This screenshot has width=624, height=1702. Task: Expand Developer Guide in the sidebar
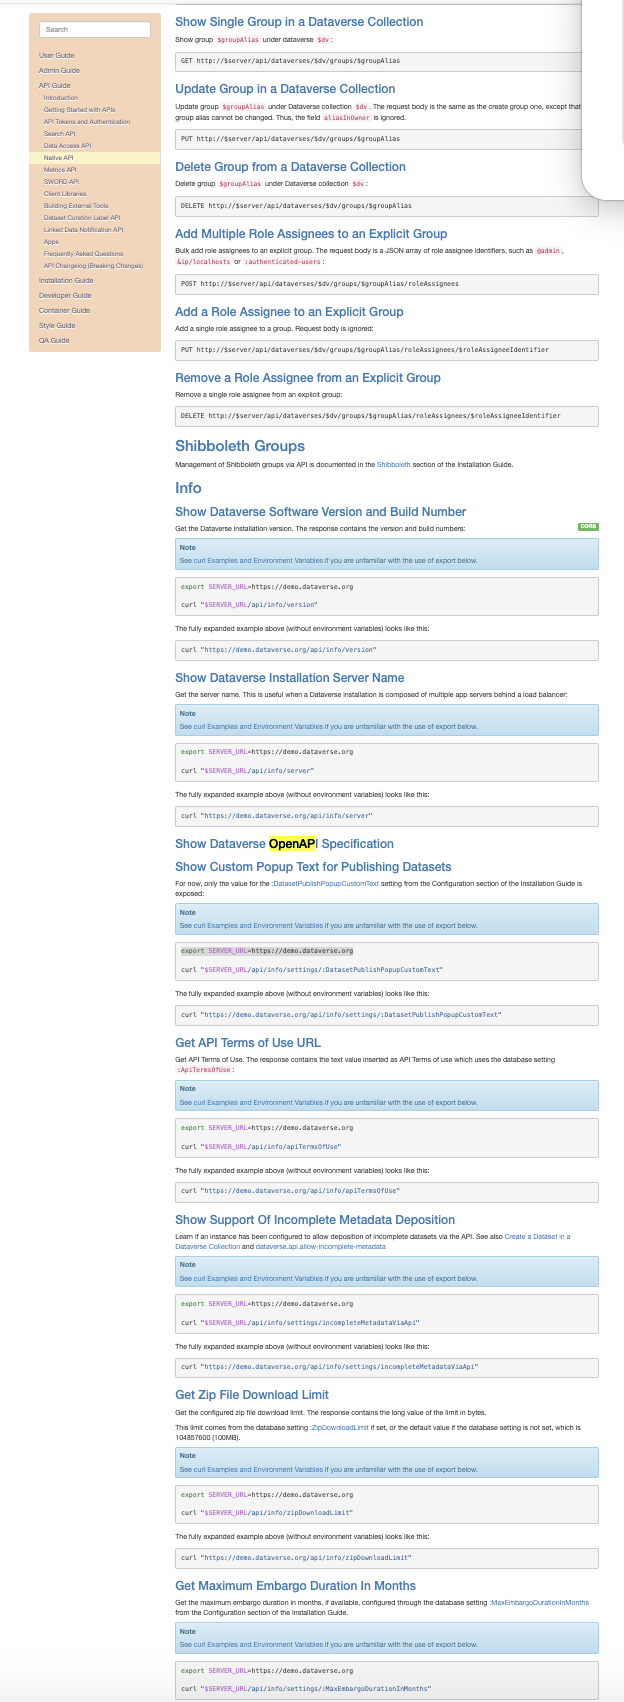65,295
